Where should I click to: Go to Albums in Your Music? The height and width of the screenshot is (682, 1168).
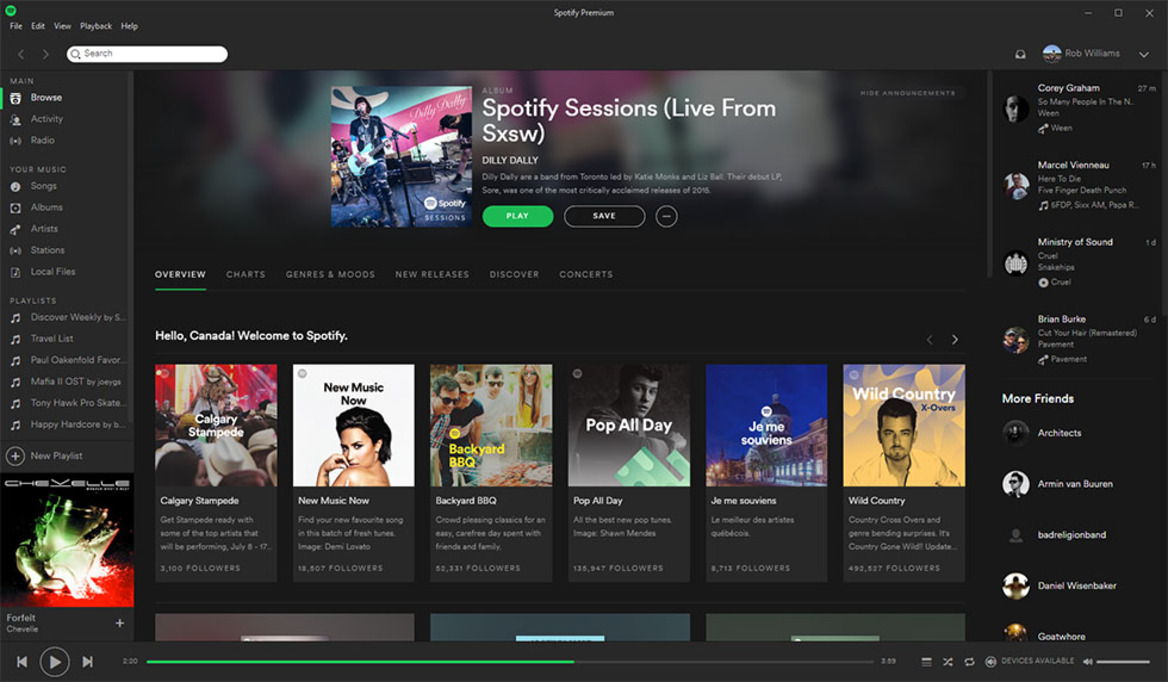46,208
